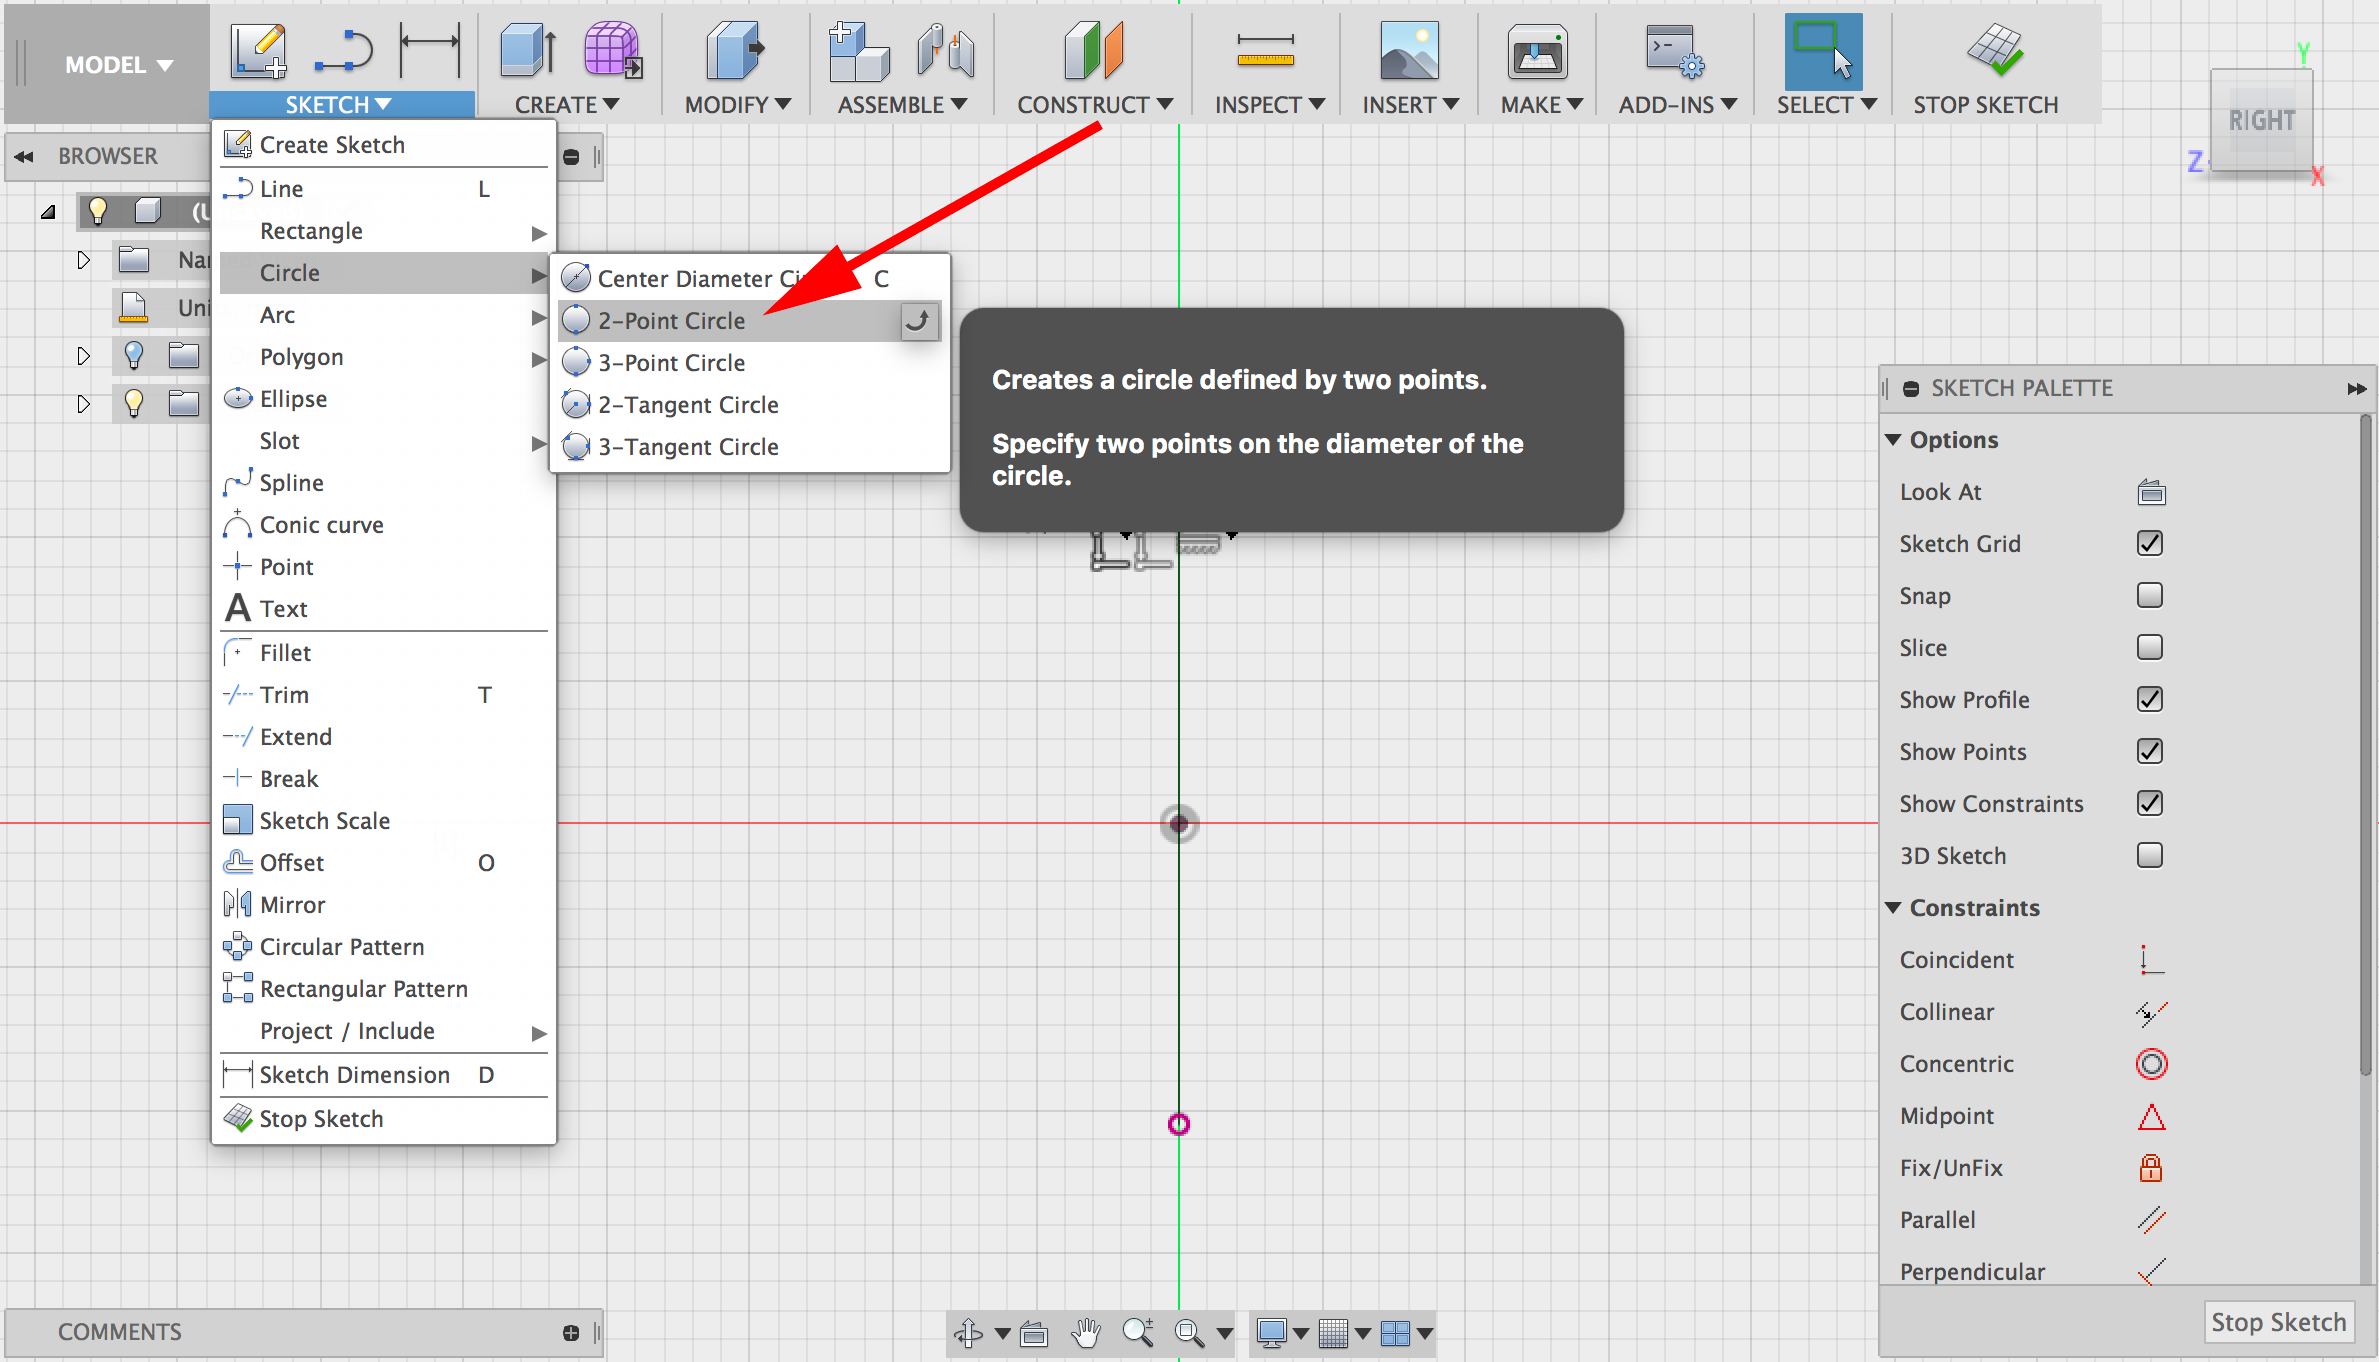Open the MODEL workspace dropdown

118,65
